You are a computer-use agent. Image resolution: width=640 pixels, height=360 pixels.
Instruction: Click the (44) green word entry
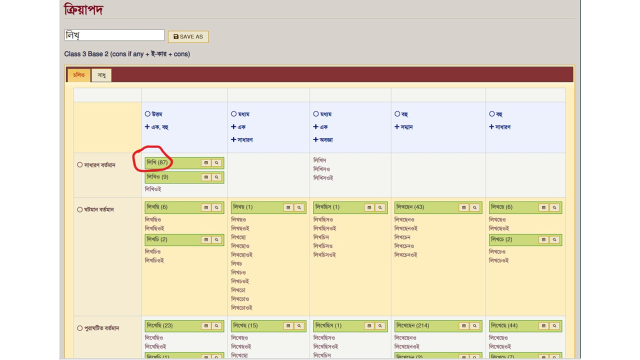pos(525,326)
